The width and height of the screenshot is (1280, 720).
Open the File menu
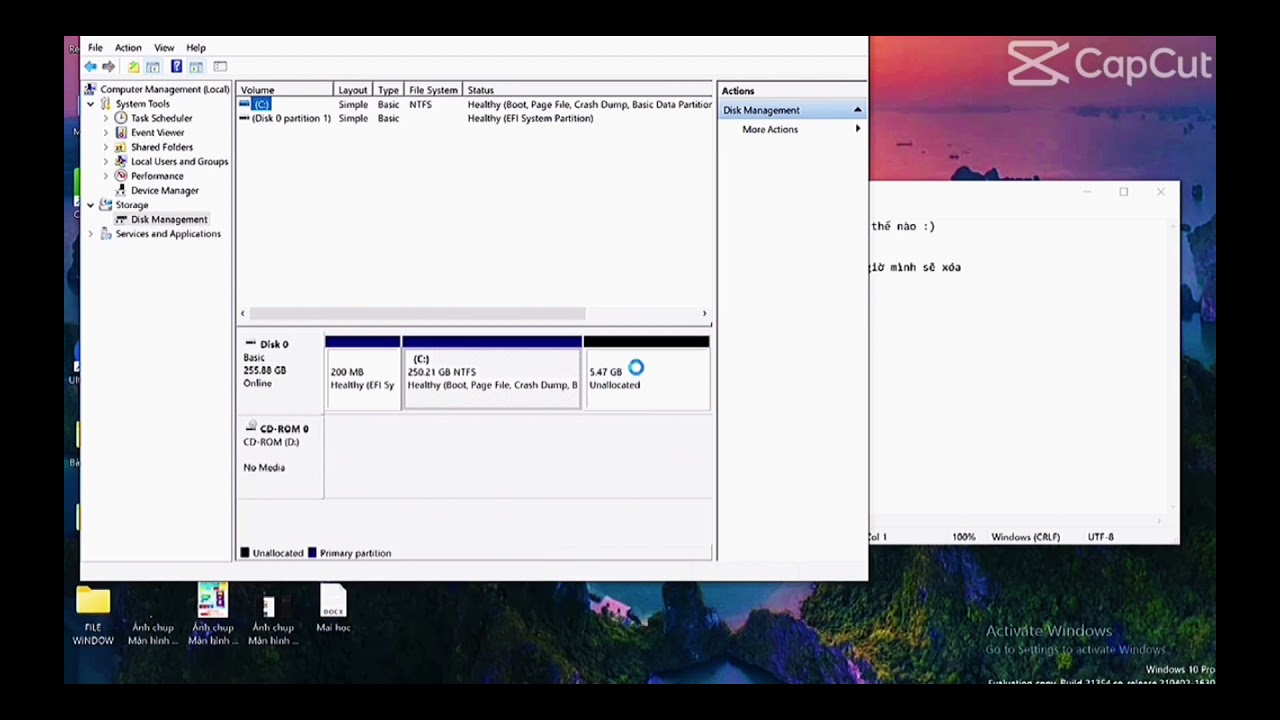(95, 48)
